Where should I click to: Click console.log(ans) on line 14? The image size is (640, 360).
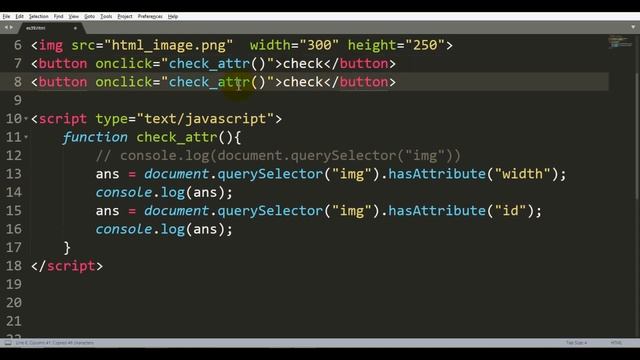[164, 192]
